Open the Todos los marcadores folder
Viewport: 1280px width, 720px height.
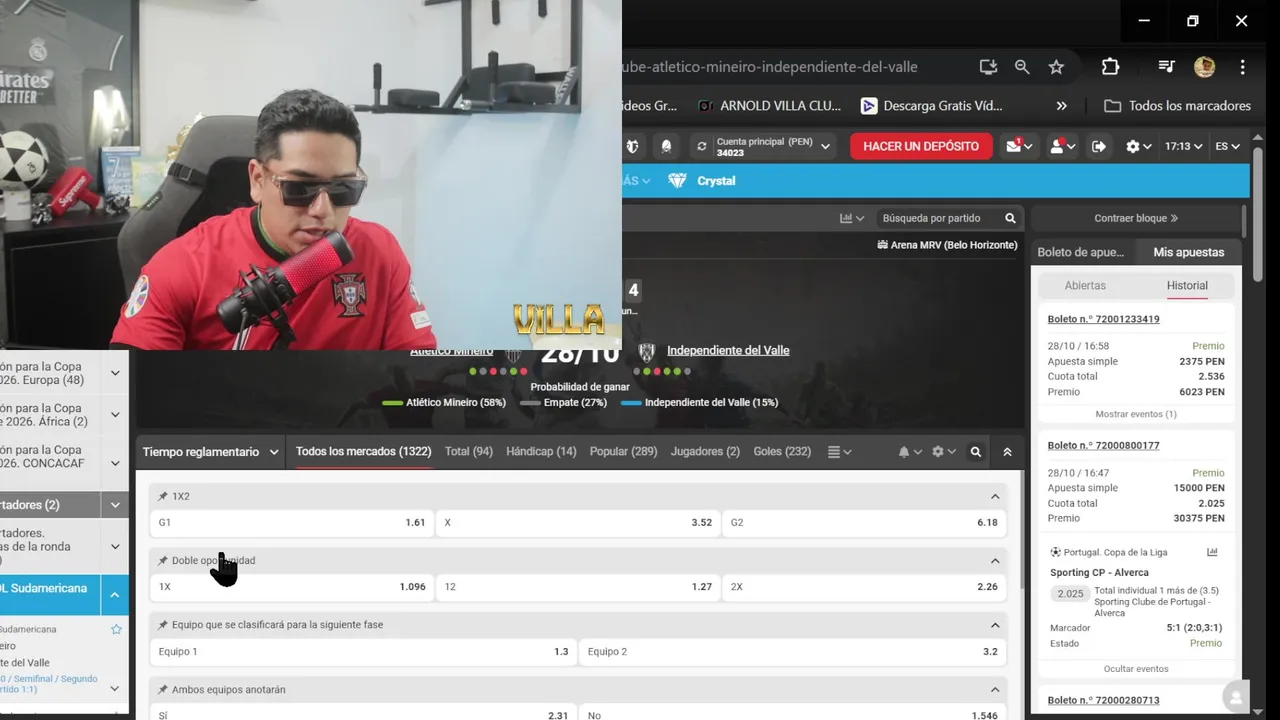tap(1177, 106)
